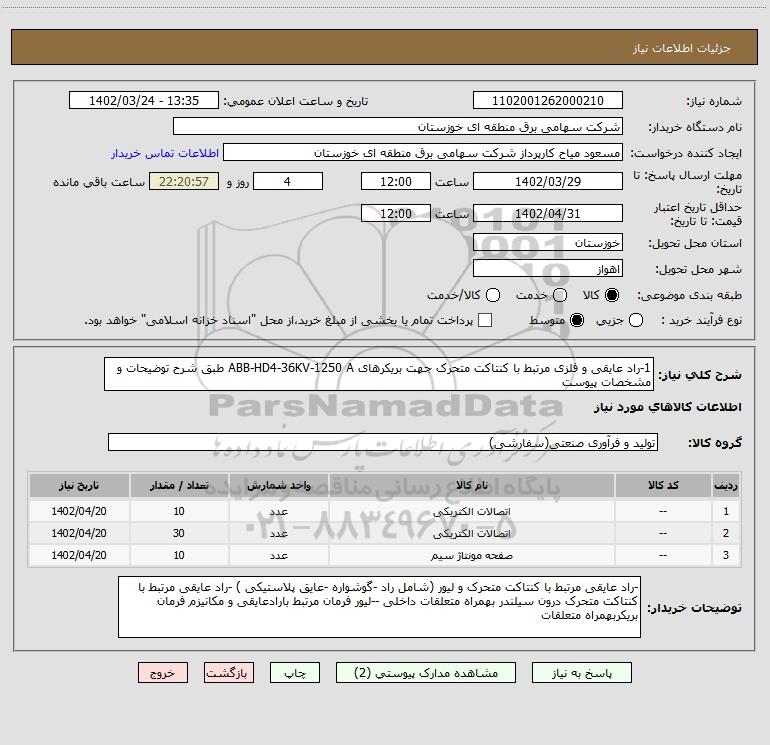Click the delivery city field اهواز
The height and width of the screenshot is (745, 770).
(x=548, y=269)
